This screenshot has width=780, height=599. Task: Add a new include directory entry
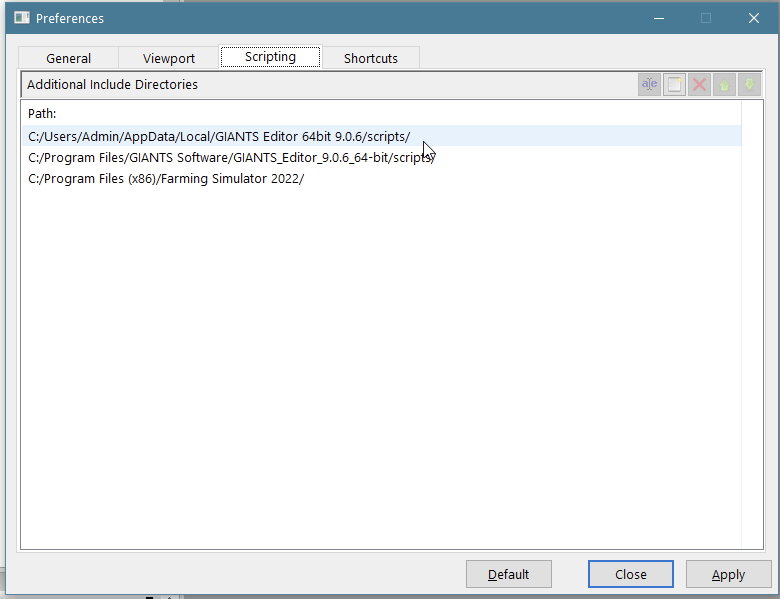coord(675,85)
